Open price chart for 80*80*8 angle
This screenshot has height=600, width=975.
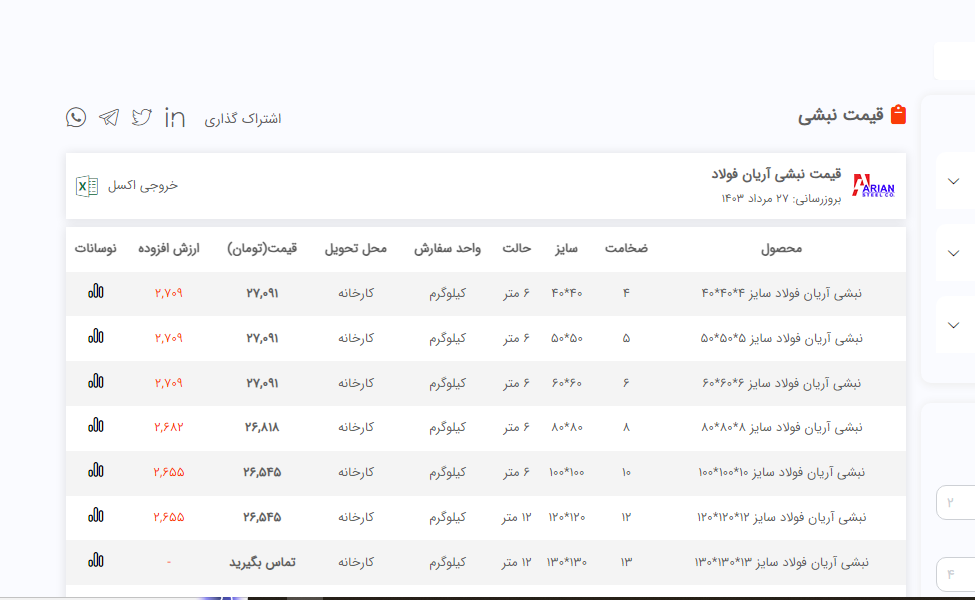[x=95, y=426]
